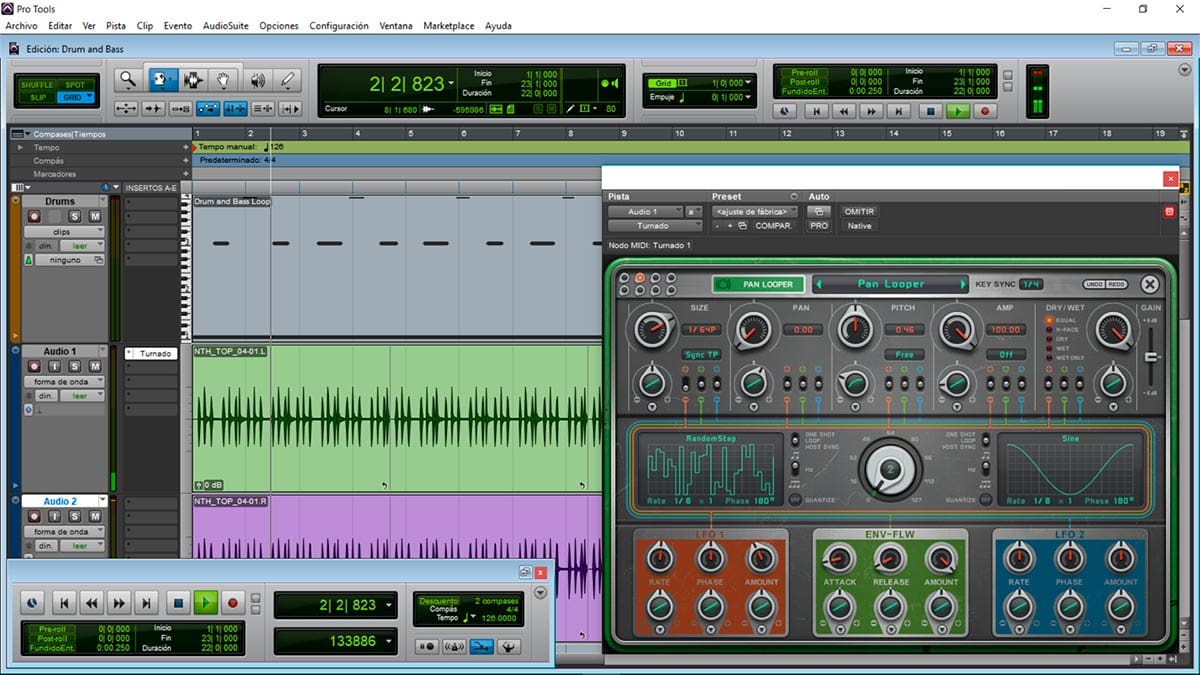Viewport: 1200px width, 675px height.
Task: Click Record in floating Transport window
Action: click(233, 603)
